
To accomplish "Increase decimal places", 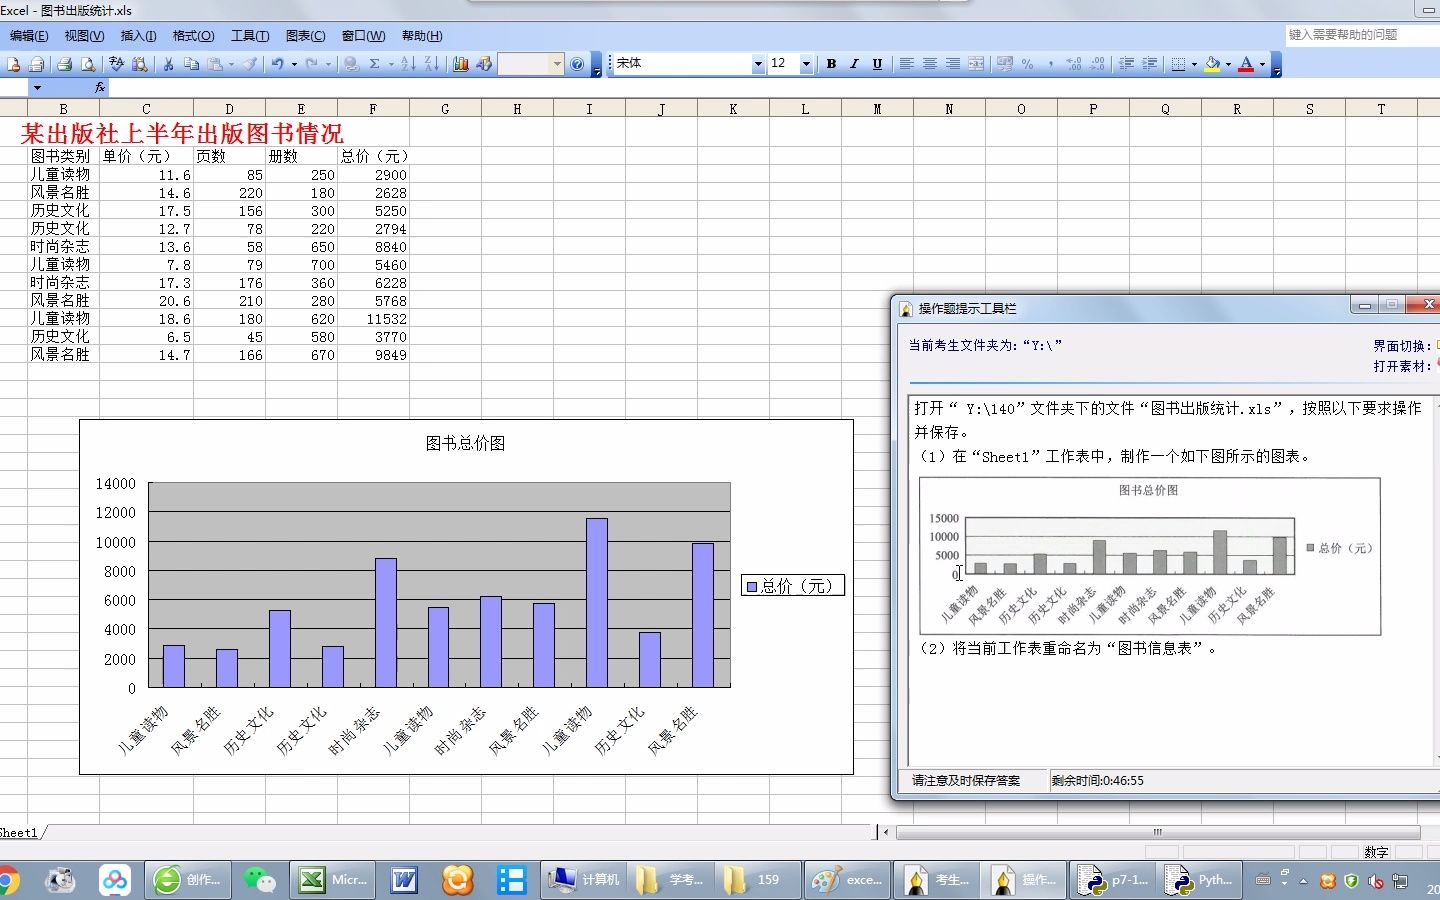I will coord(1074,64).
